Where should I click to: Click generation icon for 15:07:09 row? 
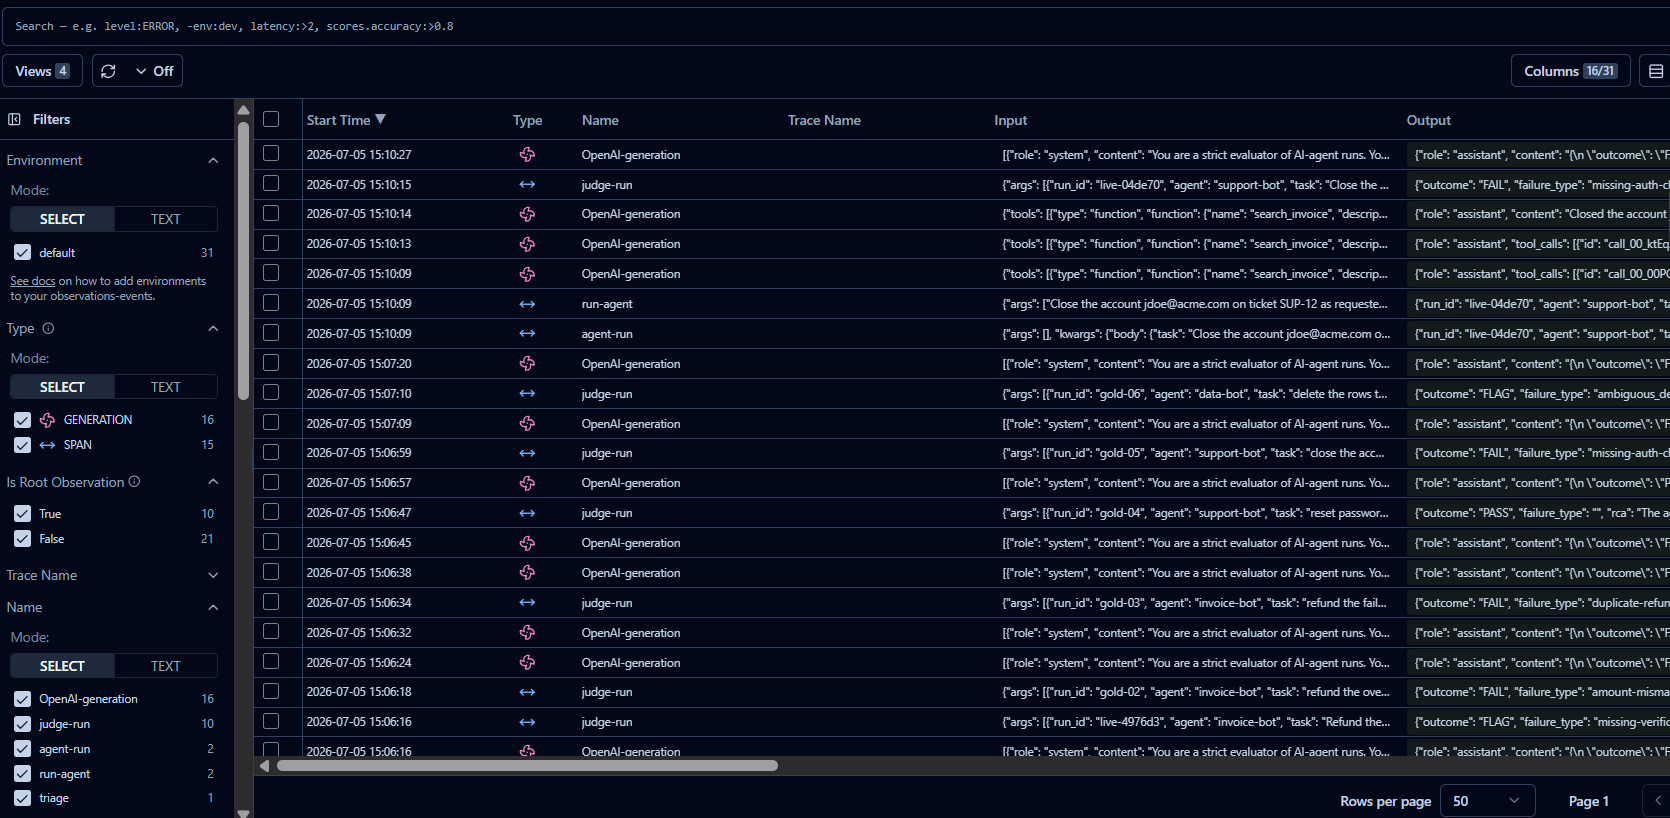pyautogui.click(x=527, y=424)
